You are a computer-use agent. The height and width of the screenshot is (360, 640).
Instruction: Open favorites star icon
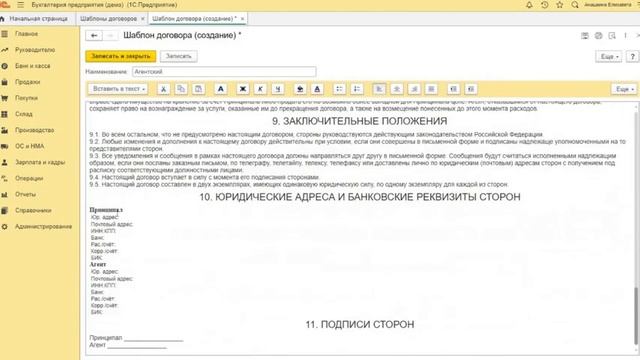560,5
